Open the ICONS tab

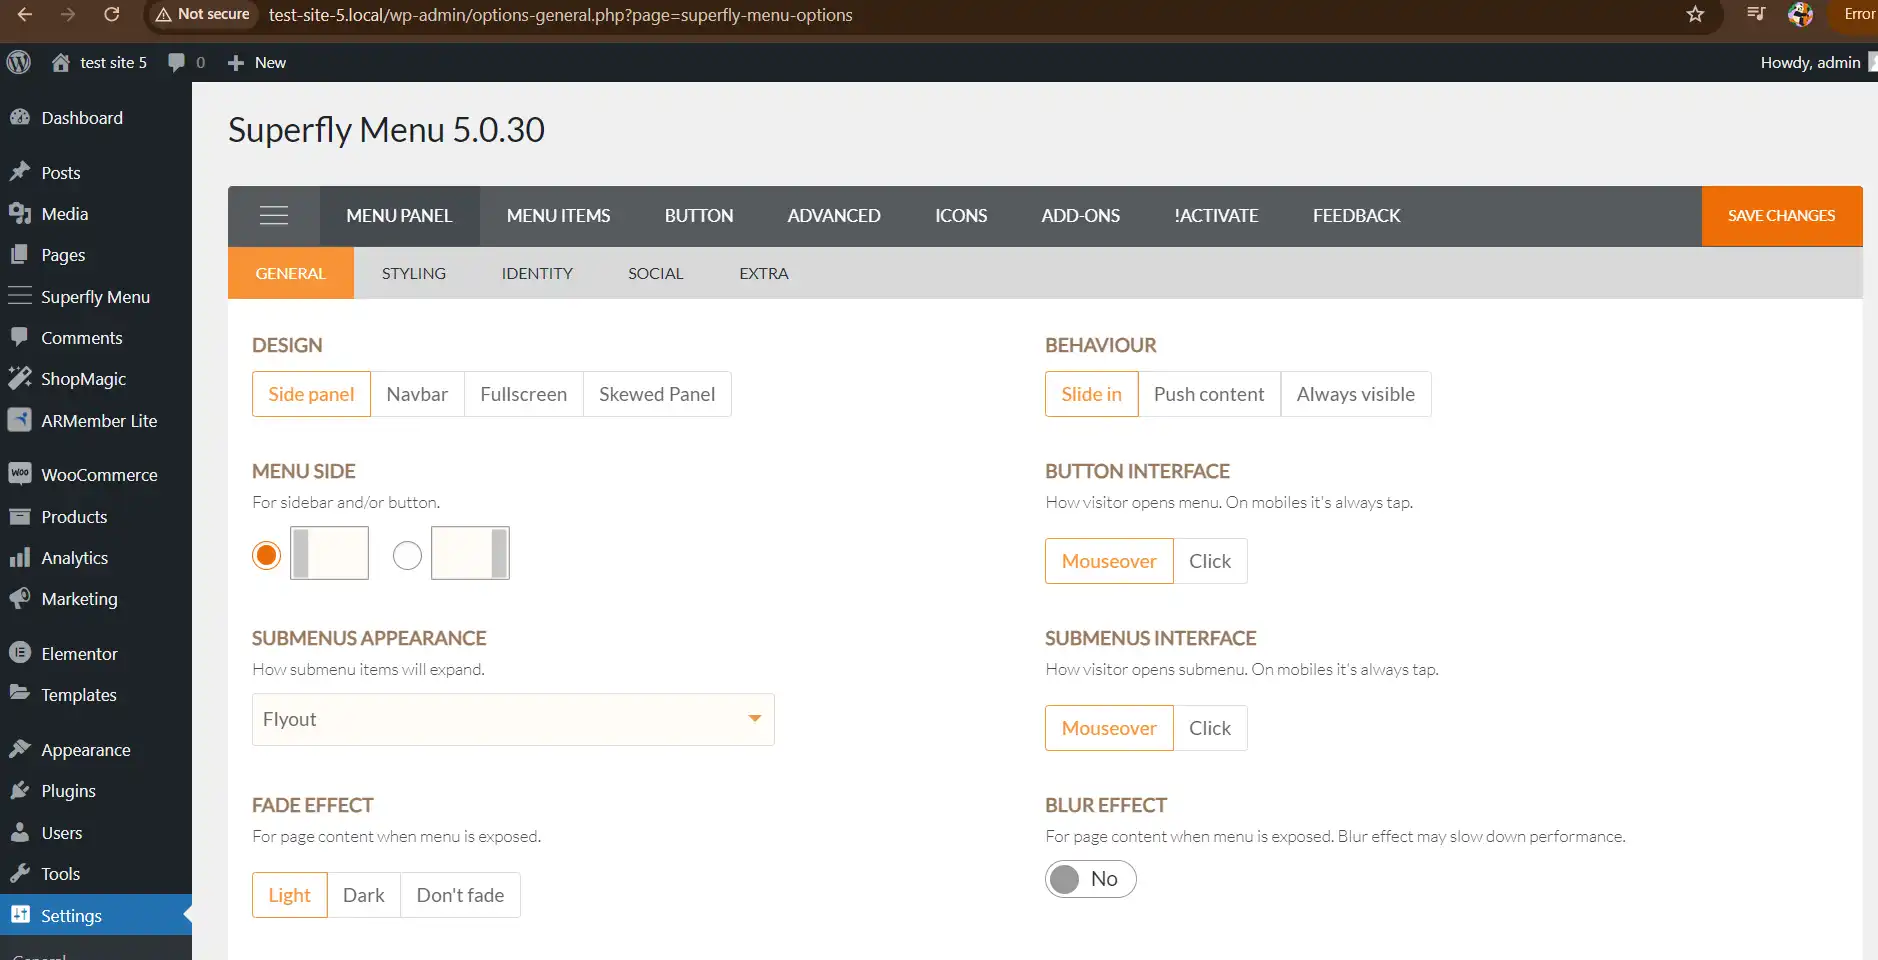point(961,216)
